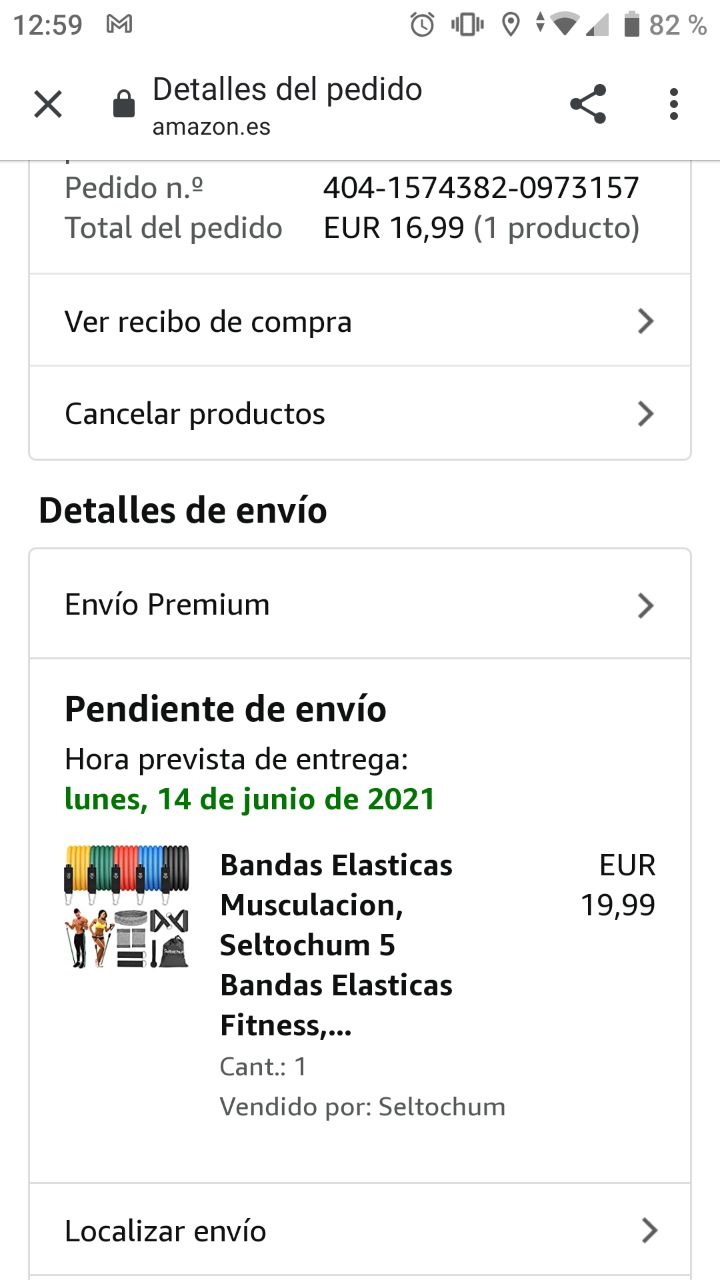Tap the Wi-Fi signal status icon
720x1280 pixels.
[x=565, y=25]
